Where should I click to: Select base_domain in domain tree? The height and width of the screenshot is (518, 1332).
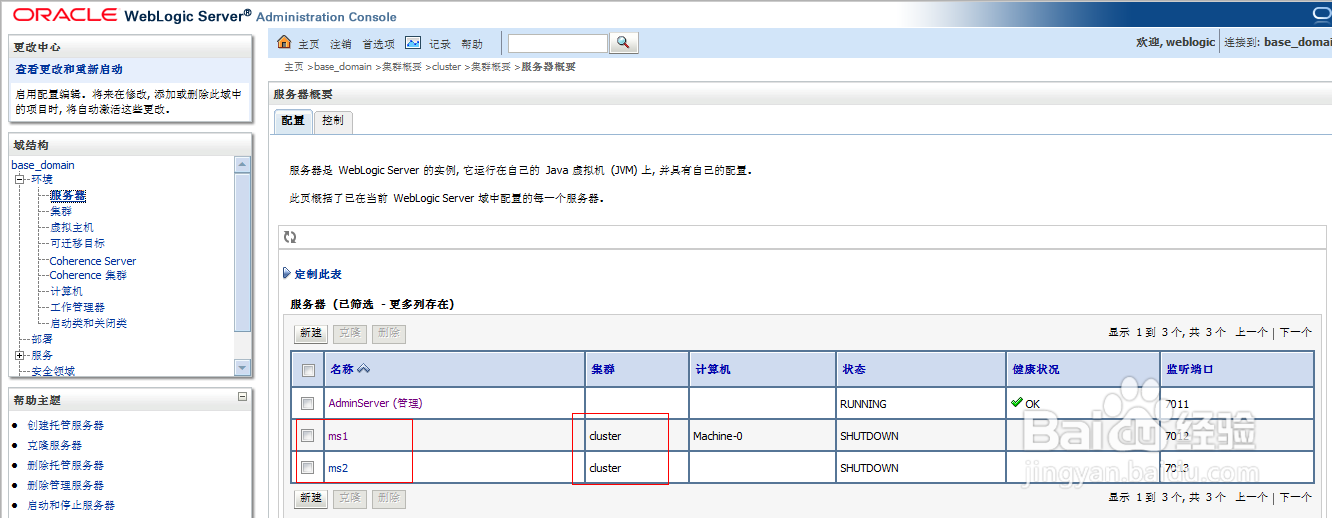pos(43,165)
